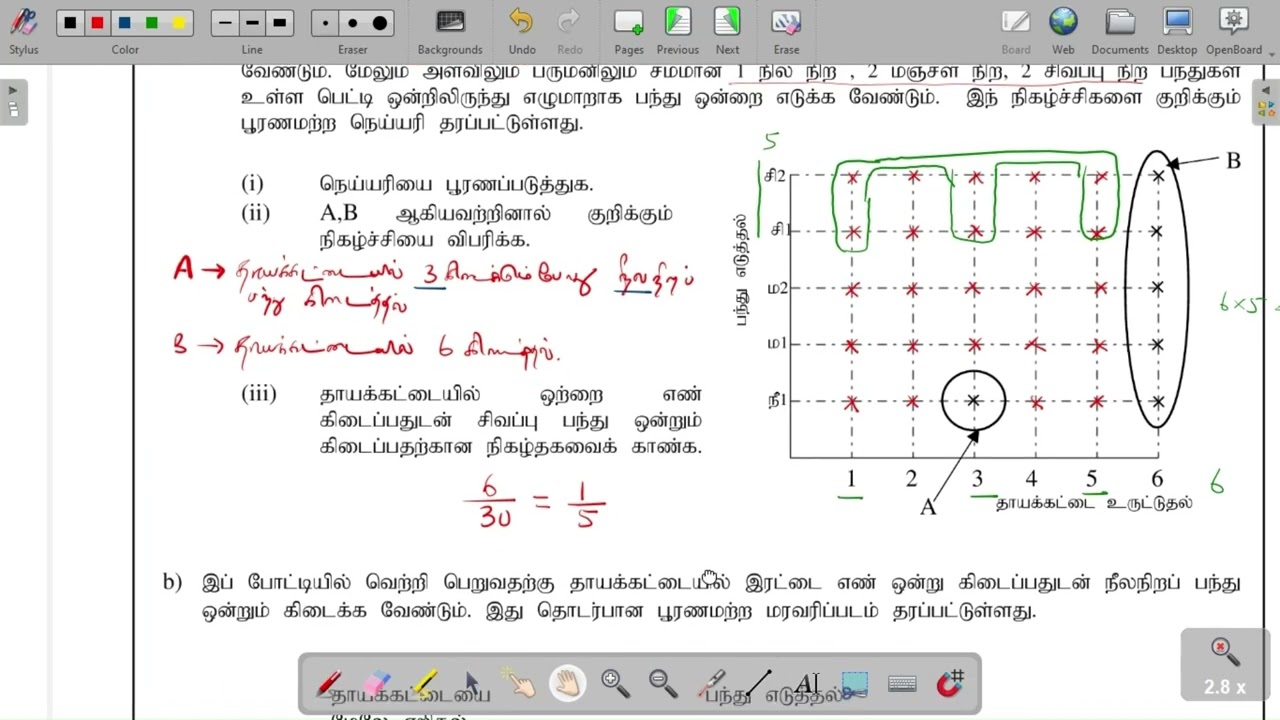Click question label (iii)
Screen dimensions: 1280x720
click(x=259, y=394)
